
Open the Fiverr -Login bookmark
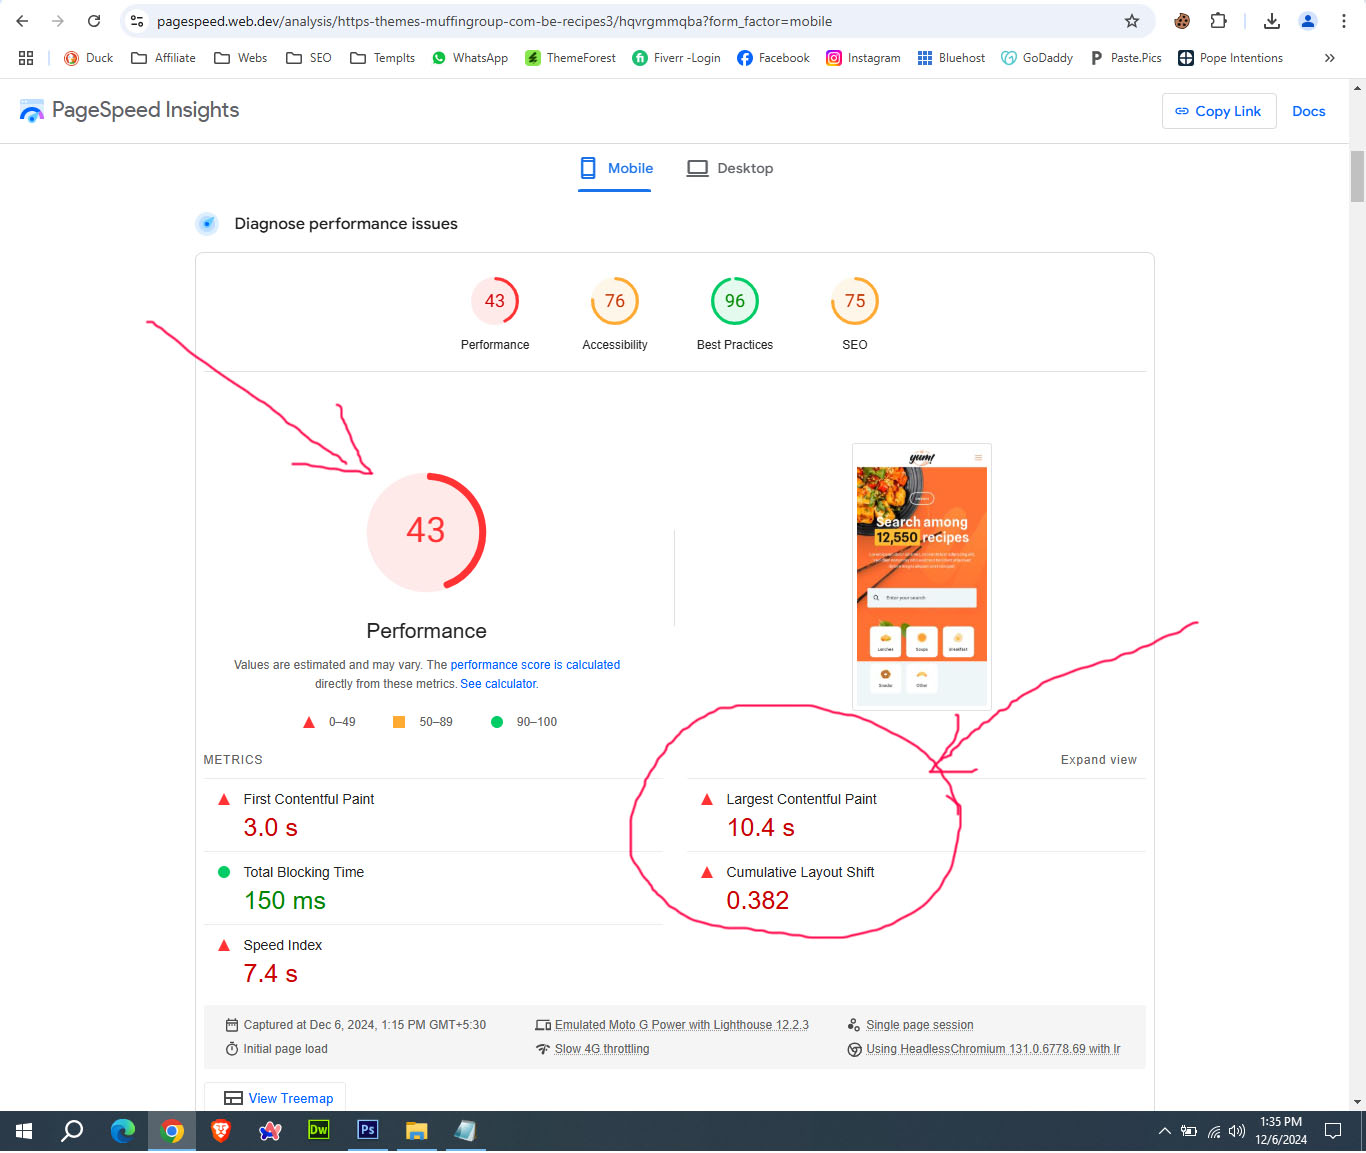[x=677, y=58]
